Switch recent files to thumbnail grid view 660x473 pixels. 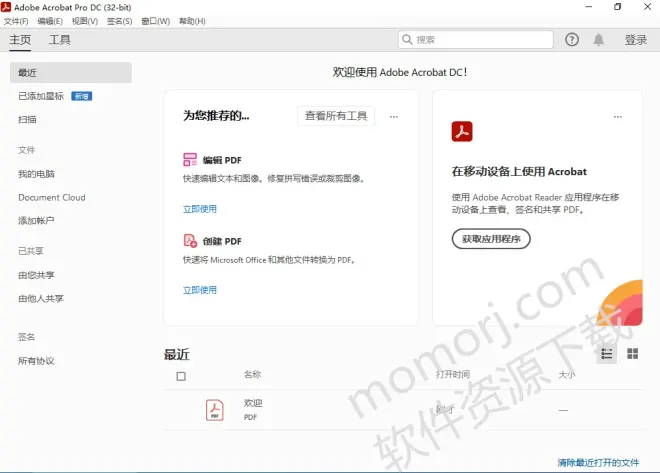point(632,354)
